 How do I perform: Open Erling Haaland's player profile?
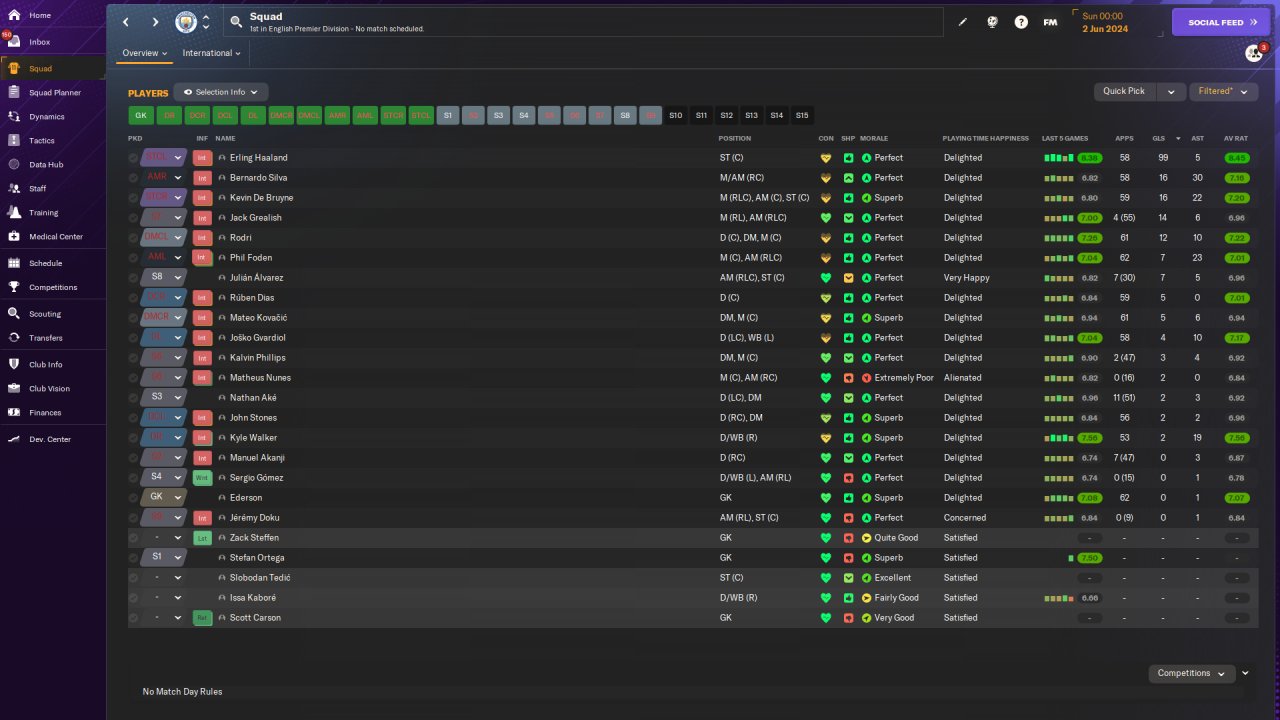[259, 158]
